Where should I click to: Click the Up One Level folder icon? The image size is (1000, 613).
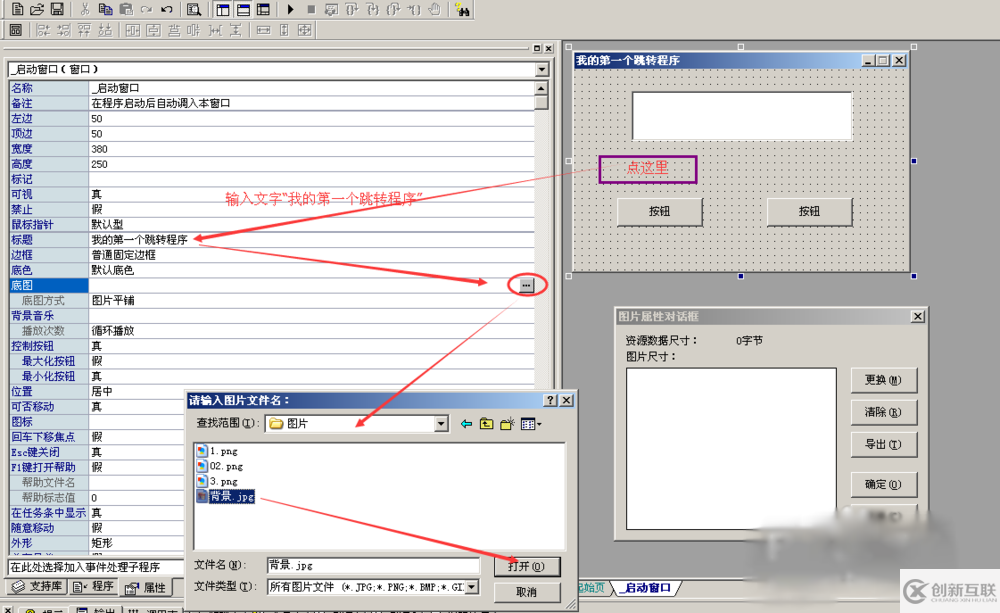(487, 424)
